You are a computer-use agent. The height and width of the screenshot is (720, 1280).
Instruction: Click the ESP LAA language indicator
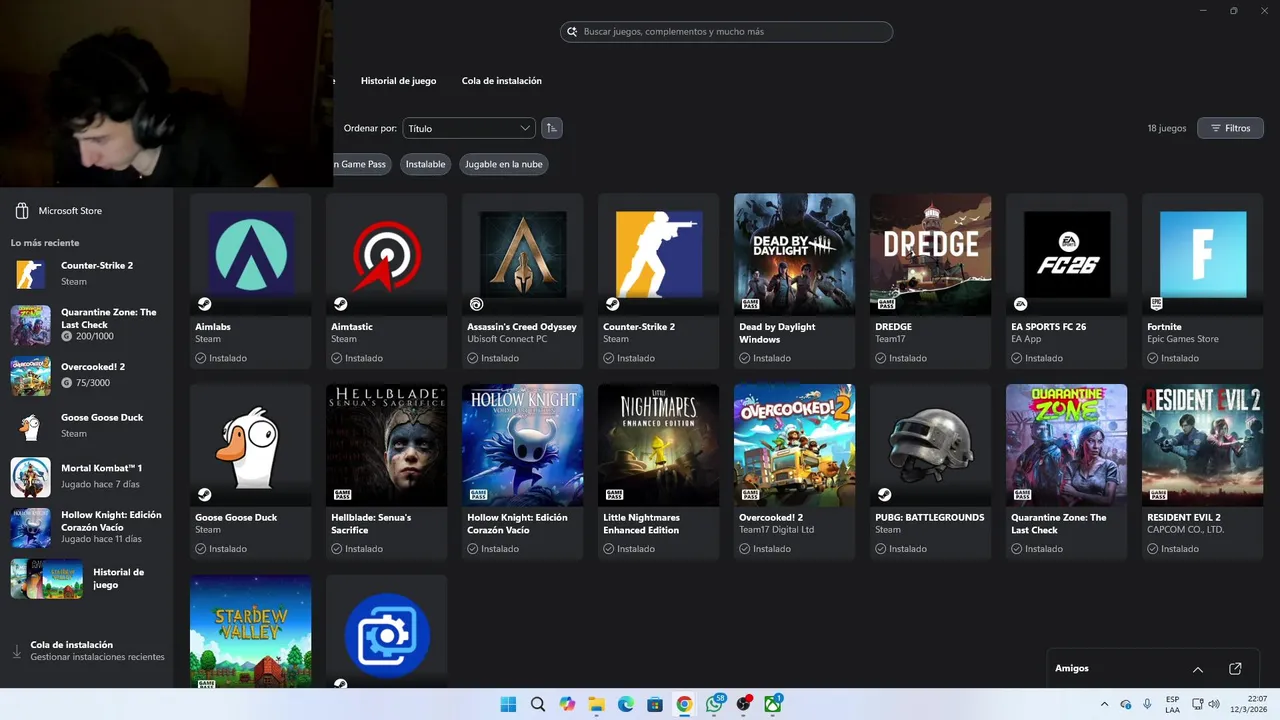click(x=1172, y=704)
